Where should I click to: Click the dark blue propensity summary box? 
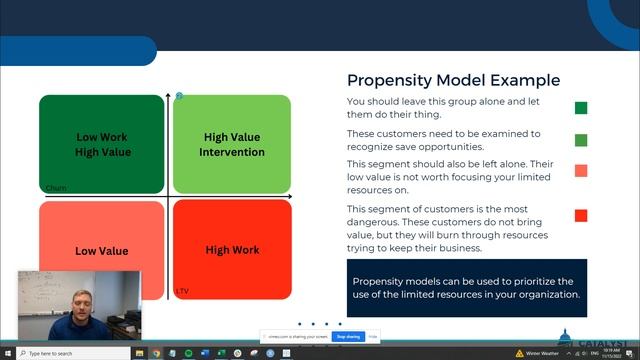pos(467,288)
